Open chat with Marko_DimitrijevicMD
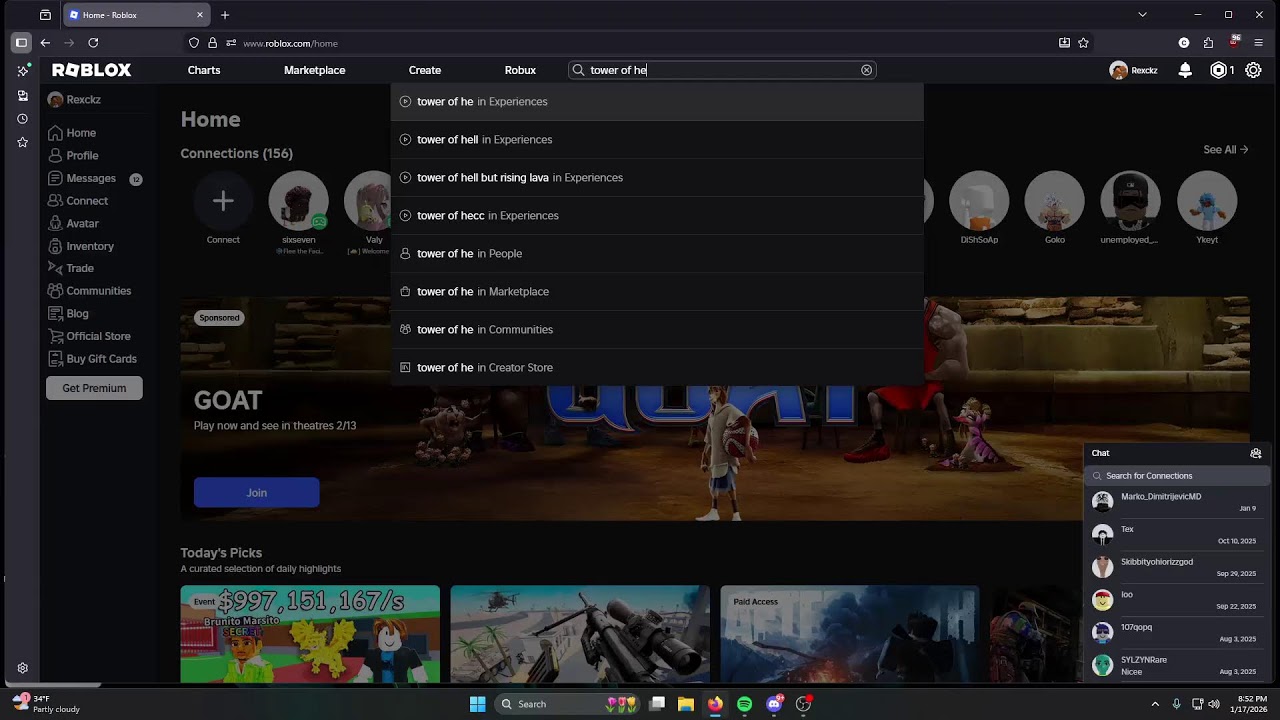The height and width of the screenshot is (720, 1280). coord(1178,502)
